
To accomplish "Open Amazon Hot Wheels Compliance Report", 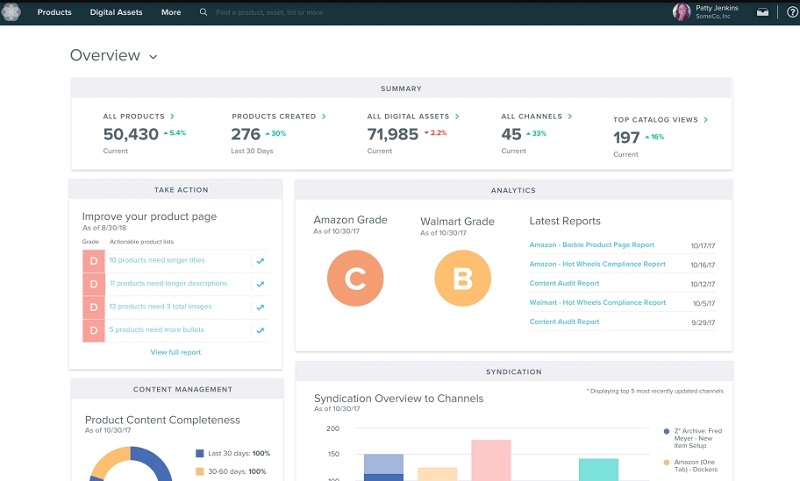I will [597, 264].
